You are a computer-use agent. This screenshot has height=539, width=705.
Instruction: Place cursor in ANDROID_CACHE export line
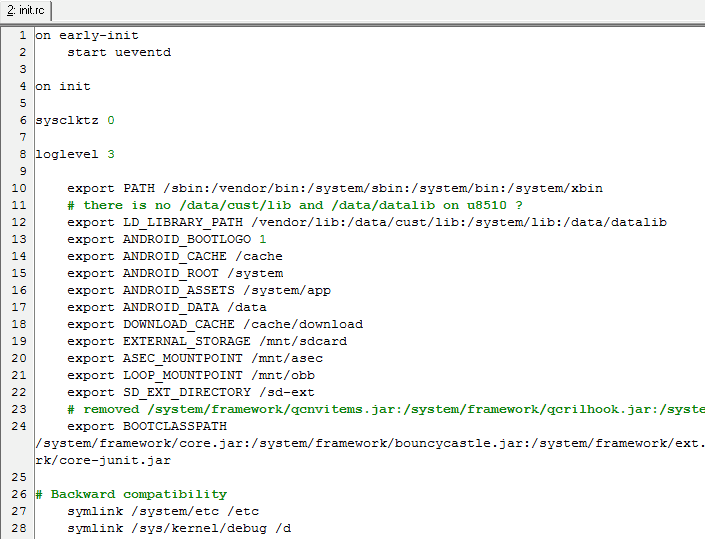(x=175, y=256)
